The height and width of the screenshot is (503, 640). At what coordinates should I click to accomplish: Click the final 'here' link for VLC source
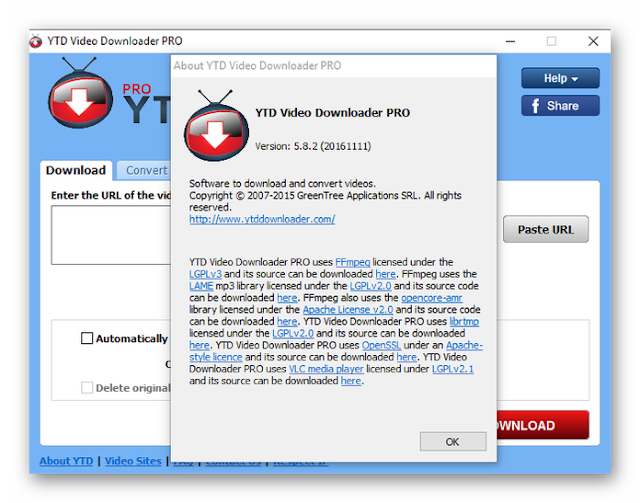351,381
